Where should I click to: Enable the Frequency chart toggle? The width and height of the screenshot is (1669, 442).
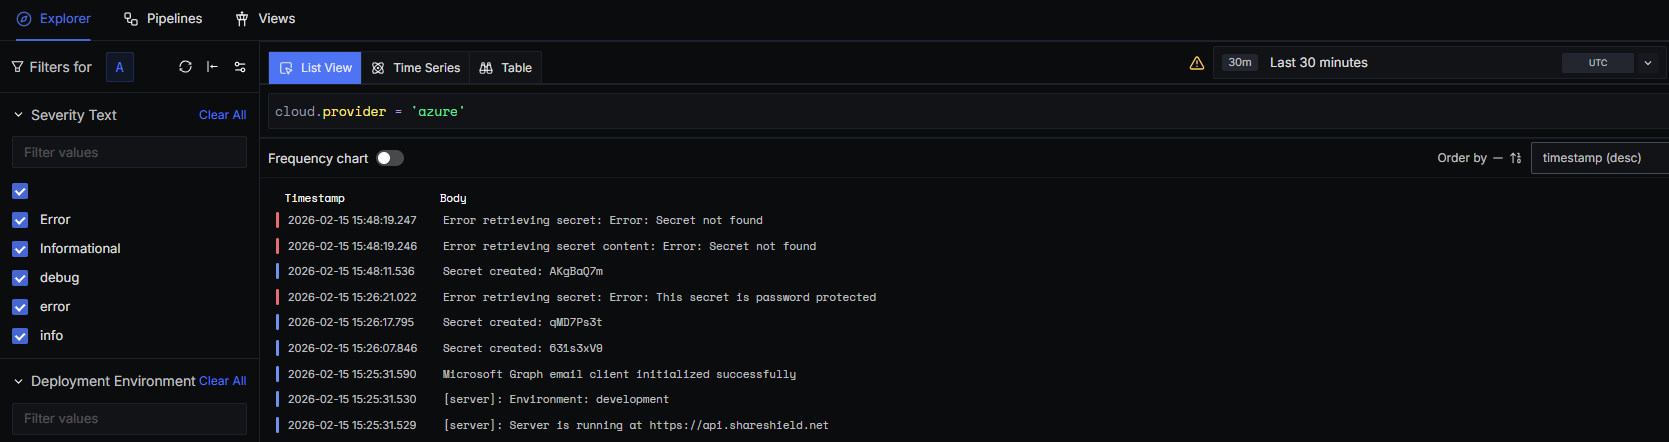coord(390,158)
